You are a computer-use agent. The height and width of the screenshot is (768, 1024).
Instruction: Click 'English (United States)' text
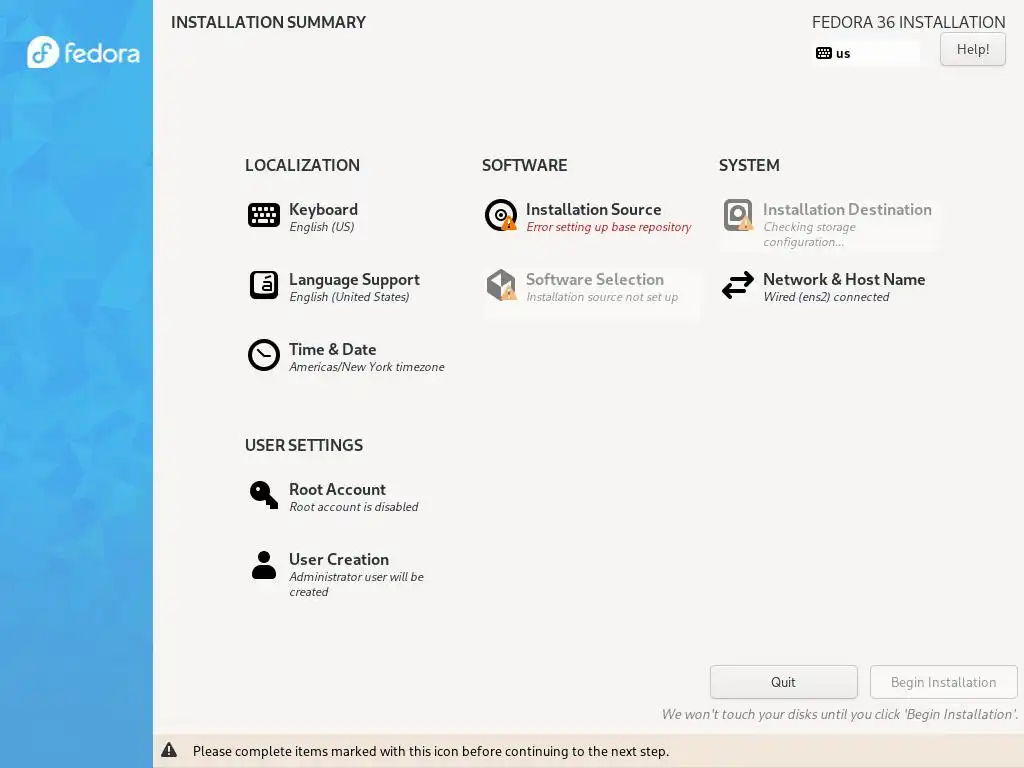point(349,296)
